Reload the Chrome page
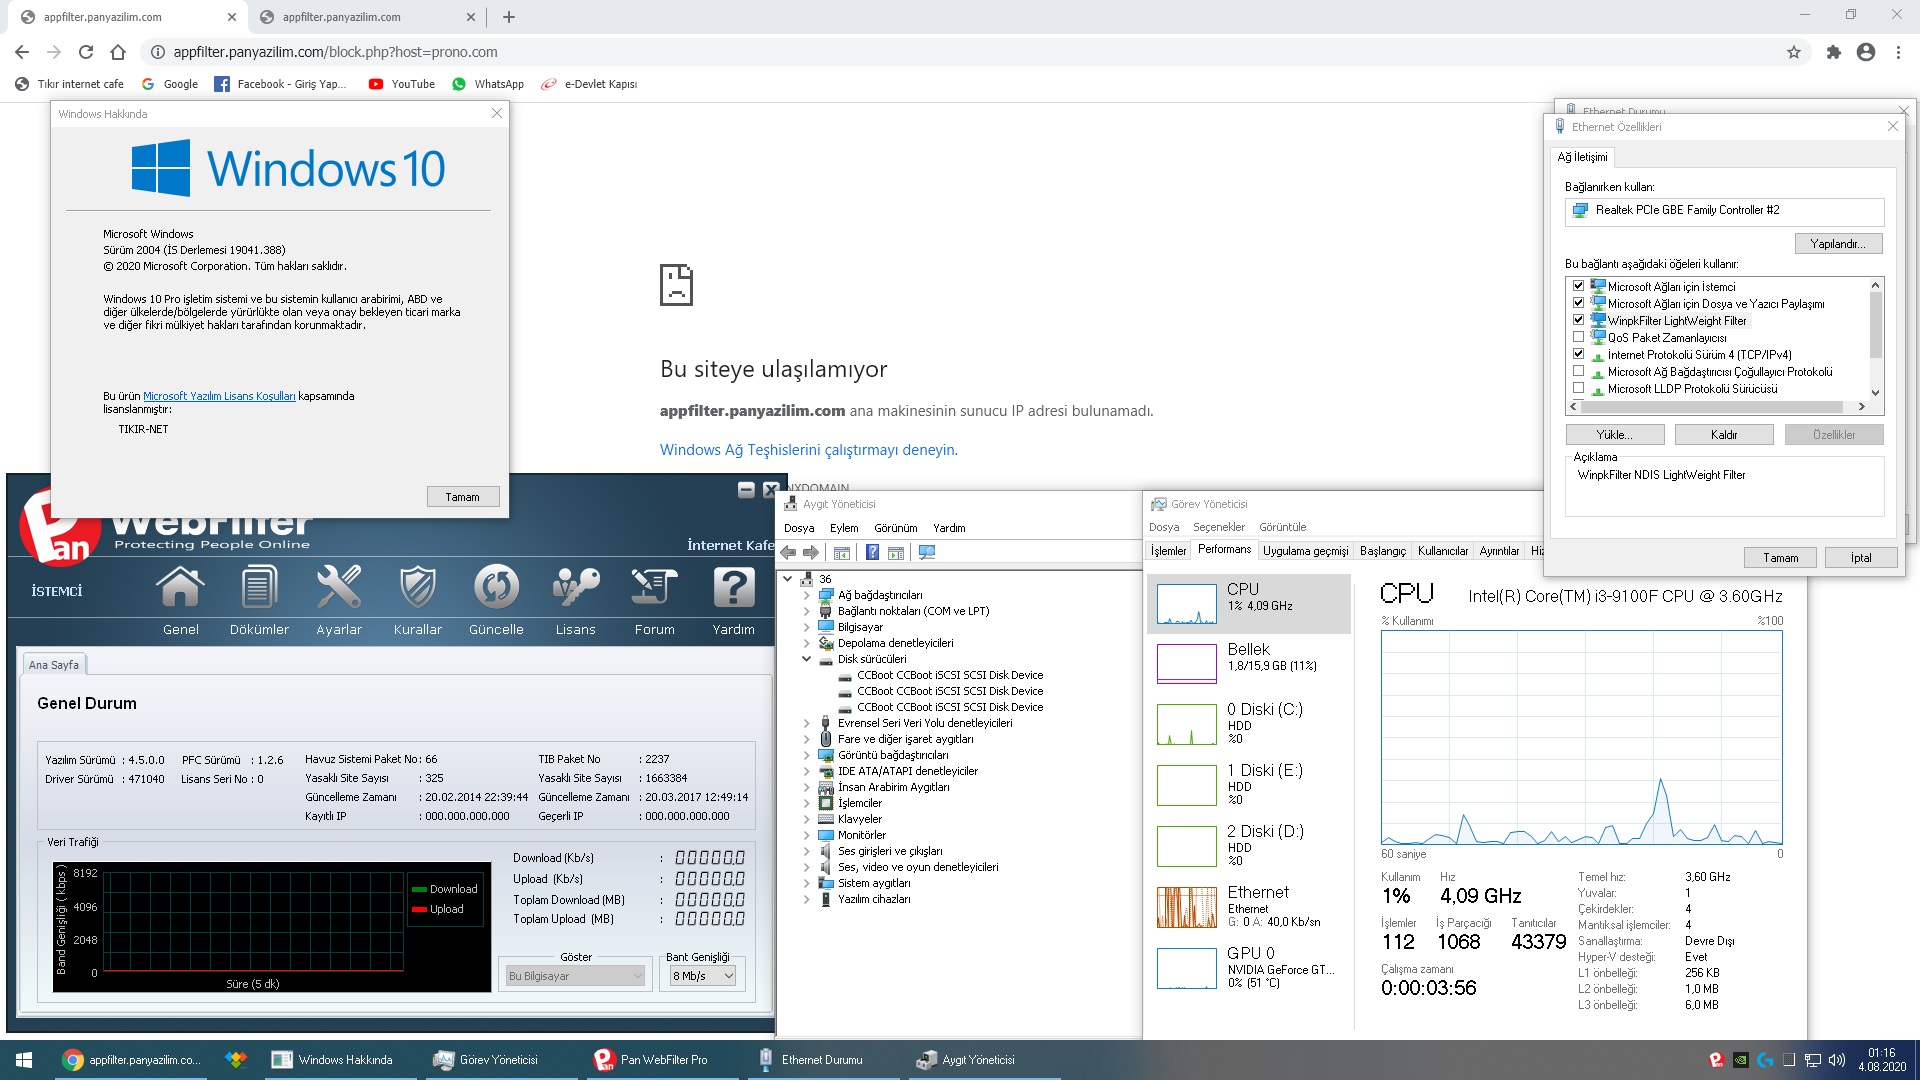This screenshot has height=1080, width=1920. pos(86,52)
